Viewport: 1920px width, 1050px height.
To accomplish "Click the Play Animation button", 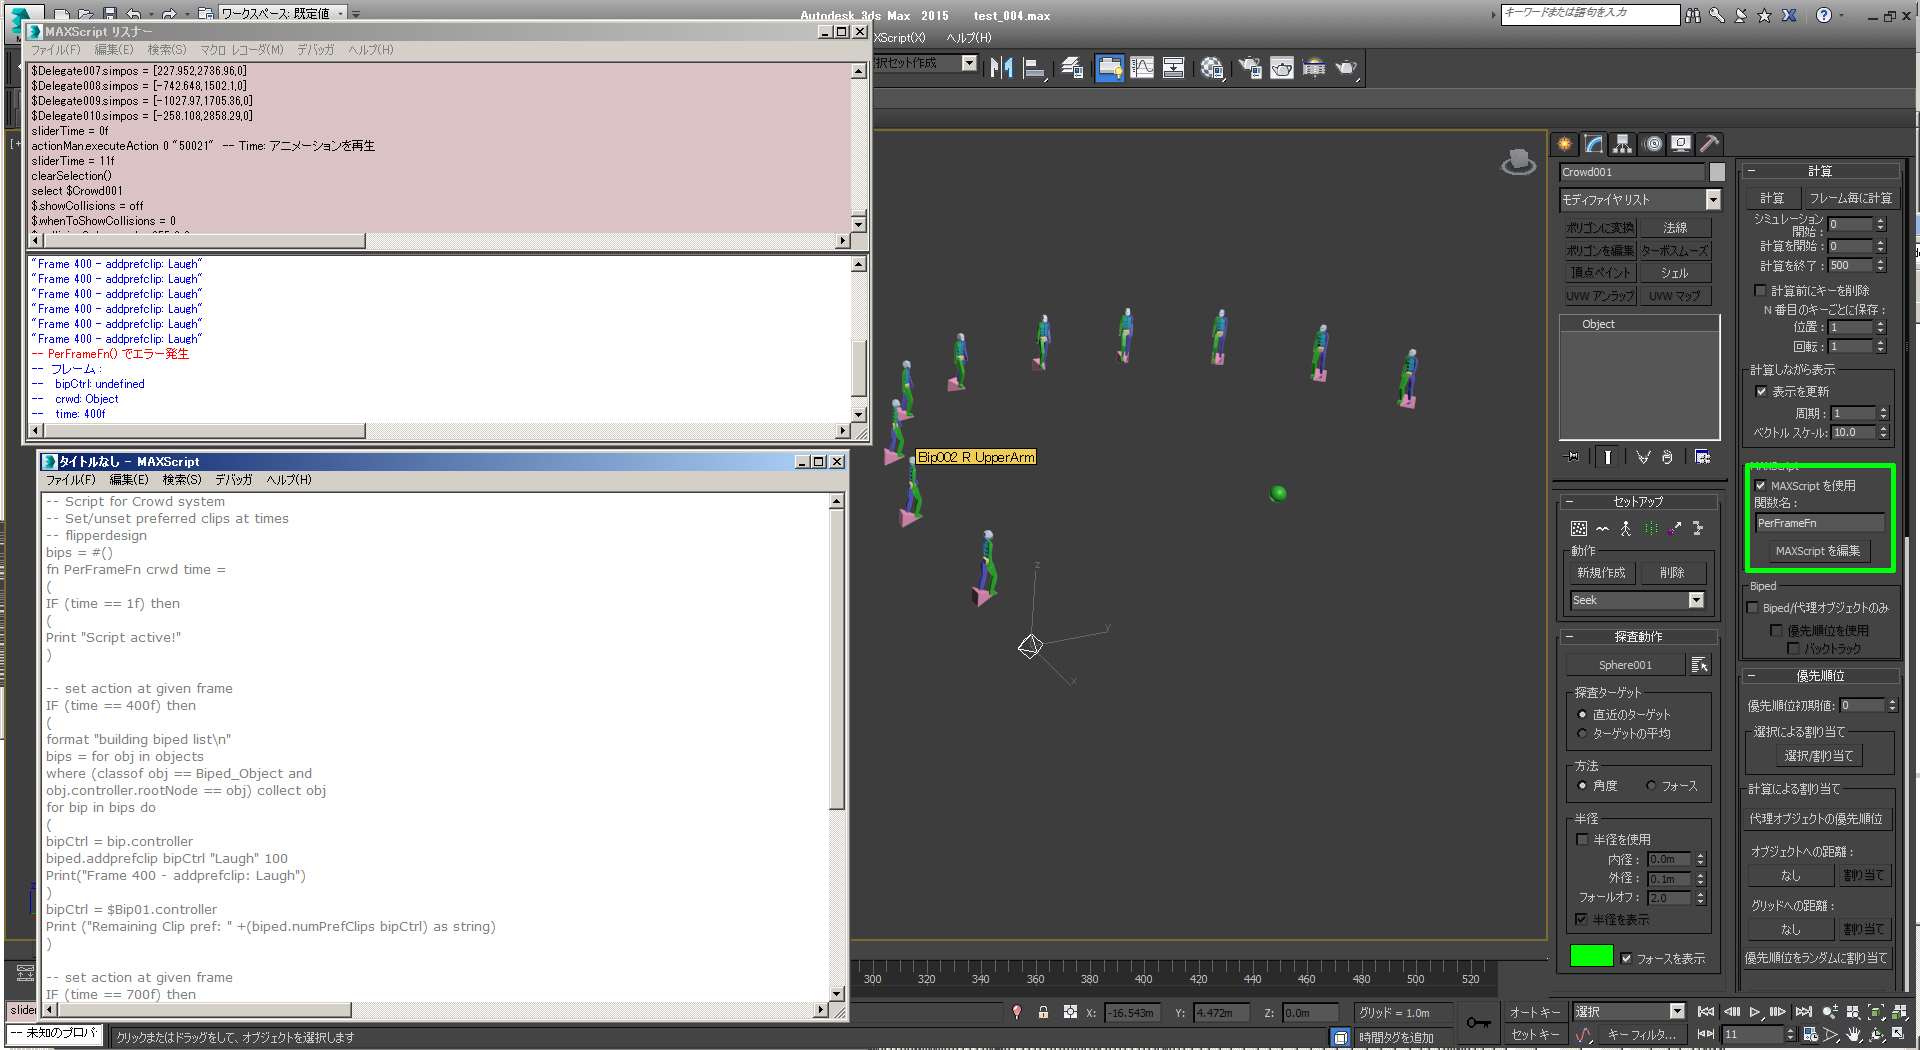I will click(1755, 1012).
